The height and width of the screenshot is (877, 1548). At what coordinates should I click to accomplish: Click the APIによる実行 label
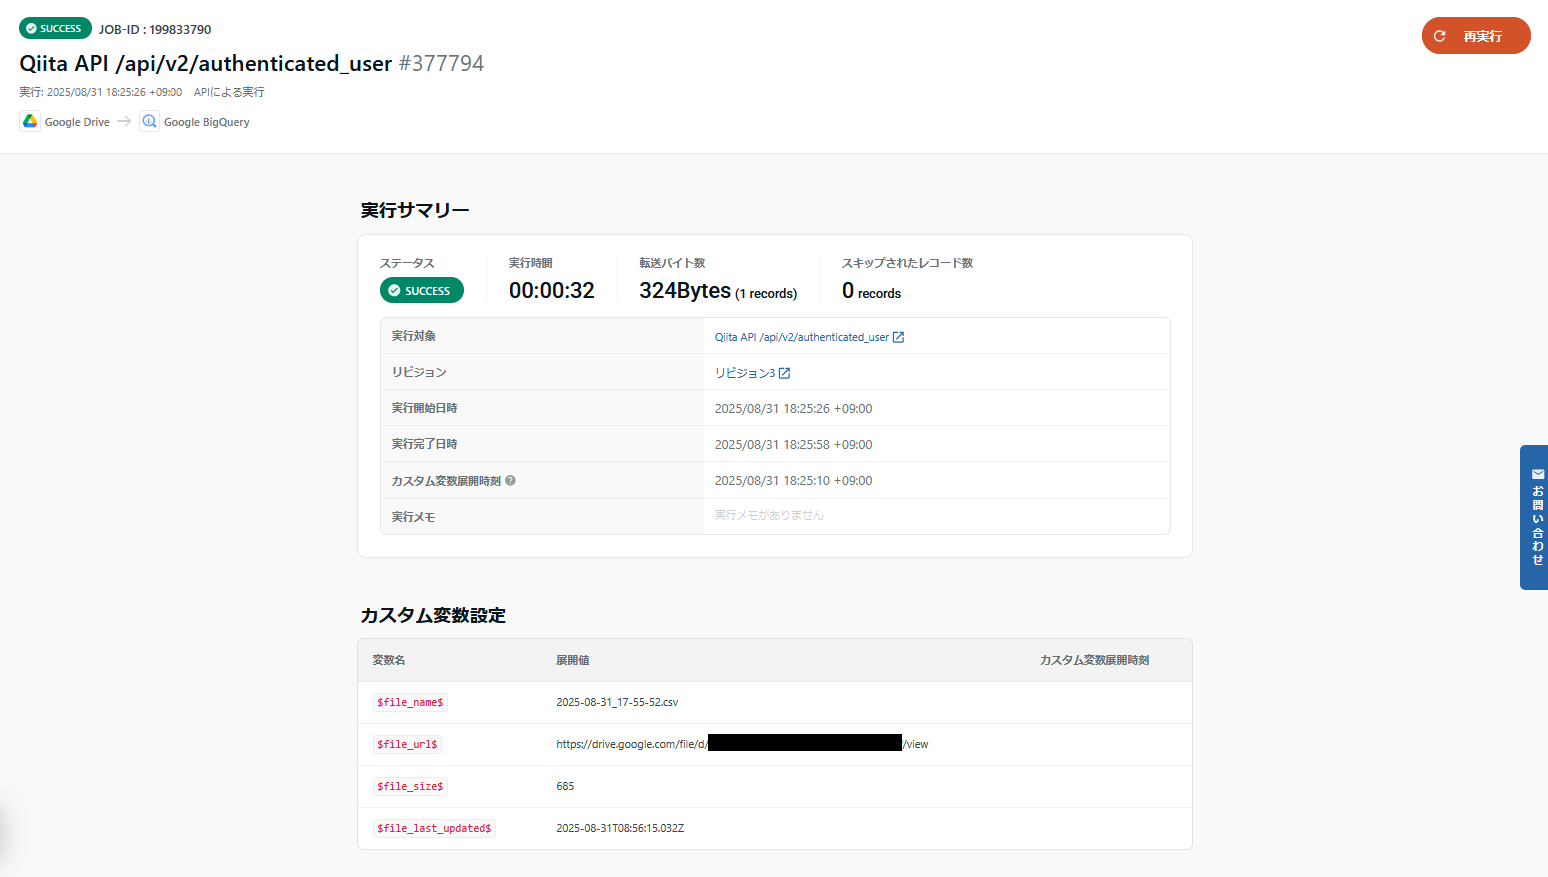(229, 92)
